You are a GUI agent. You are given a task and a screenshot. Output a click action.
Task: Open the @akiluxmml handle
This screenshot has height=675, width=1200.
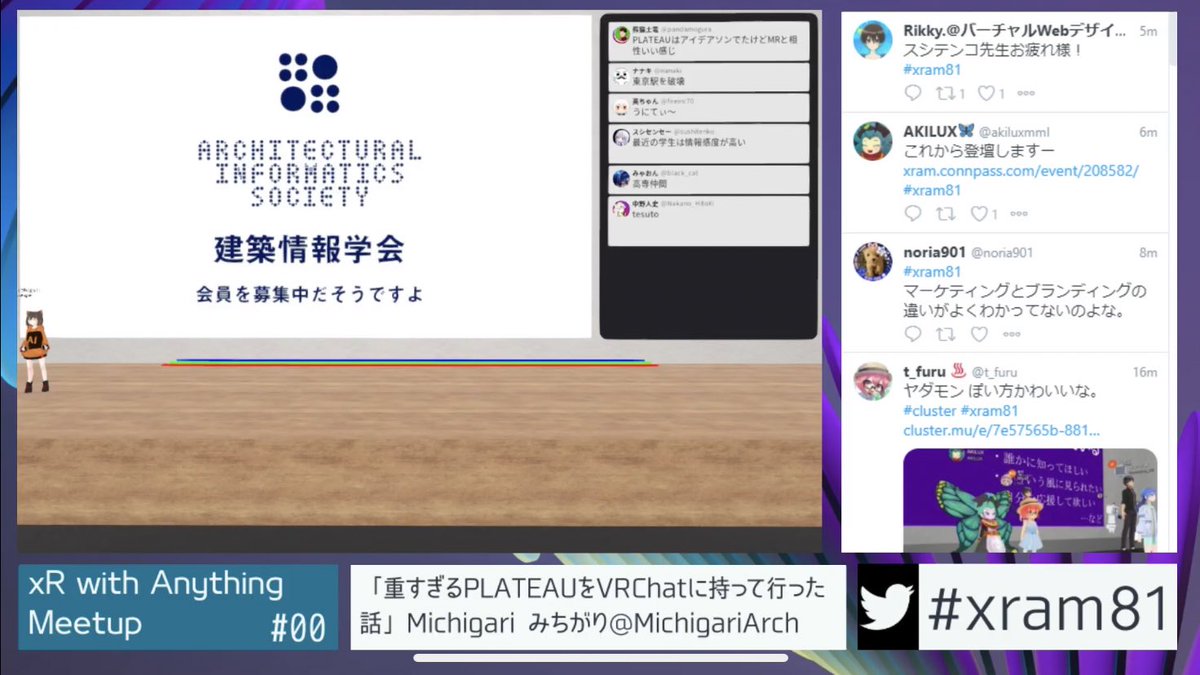pyautogui.click(x=1014, y=132)
